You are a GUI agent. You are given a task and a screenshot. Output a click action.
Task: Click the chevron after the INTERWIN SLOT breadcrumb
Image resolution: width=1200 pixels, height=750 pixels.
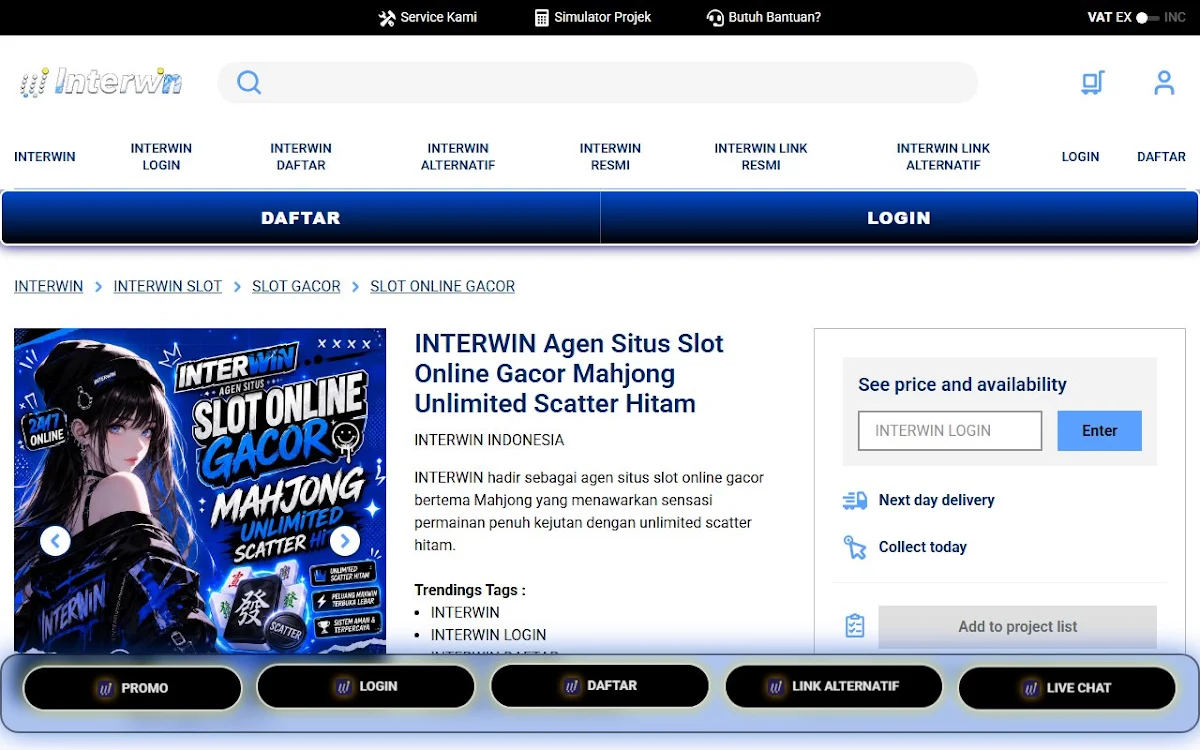pyautogui.click(x=237, y=287)
